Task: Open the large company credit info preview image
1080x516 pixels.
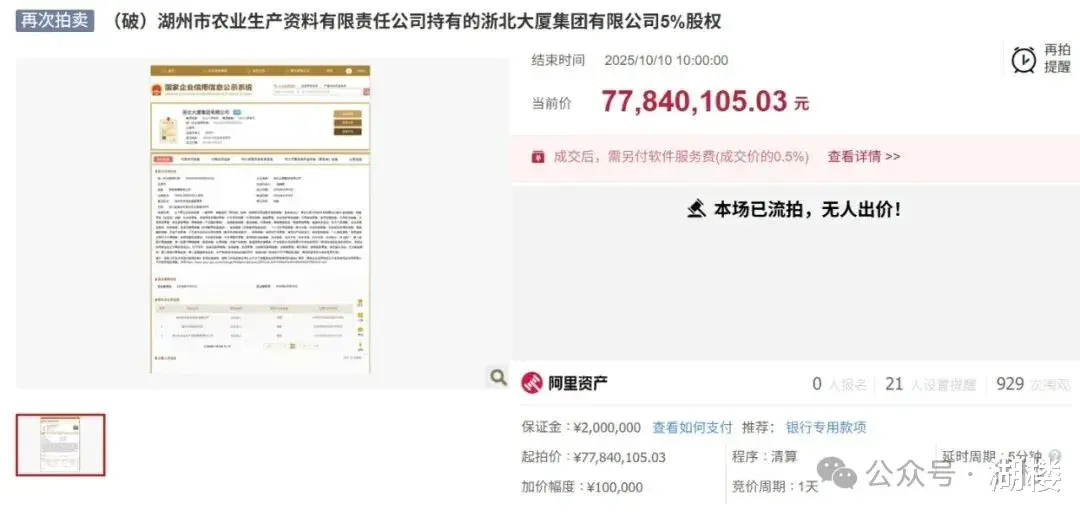Action: click(260, 220)
